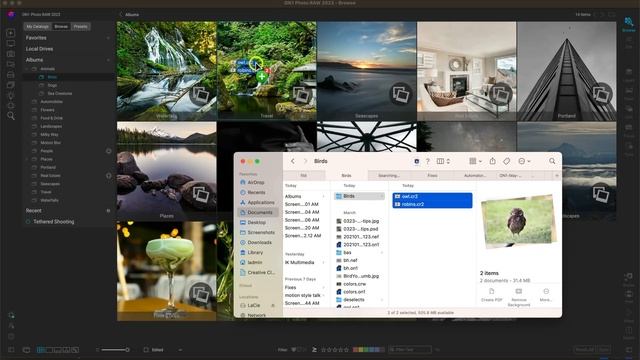This screenshot has width=640, height=360.
Task: Open the Places lake album thumbnail
Action: point(167,171)
